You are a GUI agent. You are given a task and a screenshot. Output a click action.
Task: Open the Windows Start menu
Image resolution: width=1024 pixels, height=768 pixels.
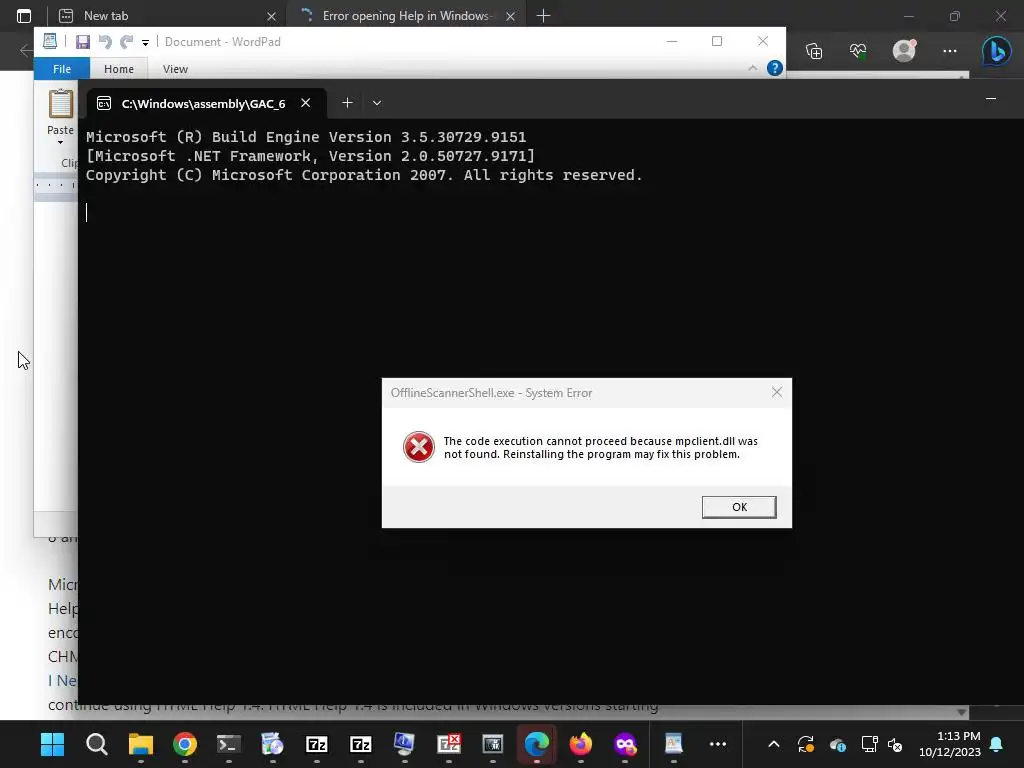[x=52, y=744]
